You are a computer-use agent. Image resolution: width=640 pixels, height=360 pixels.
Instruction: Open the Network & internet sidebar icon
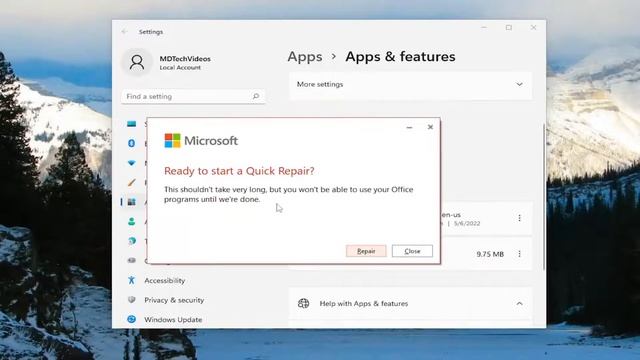pos(131,163)
